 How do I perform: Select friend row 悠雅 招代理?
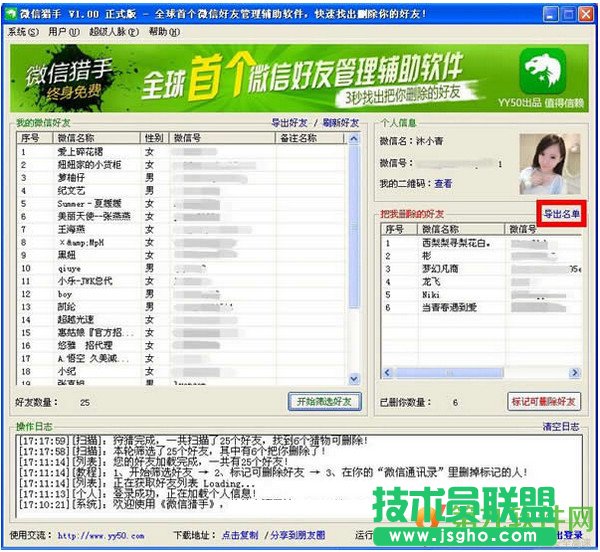[183, 345]
